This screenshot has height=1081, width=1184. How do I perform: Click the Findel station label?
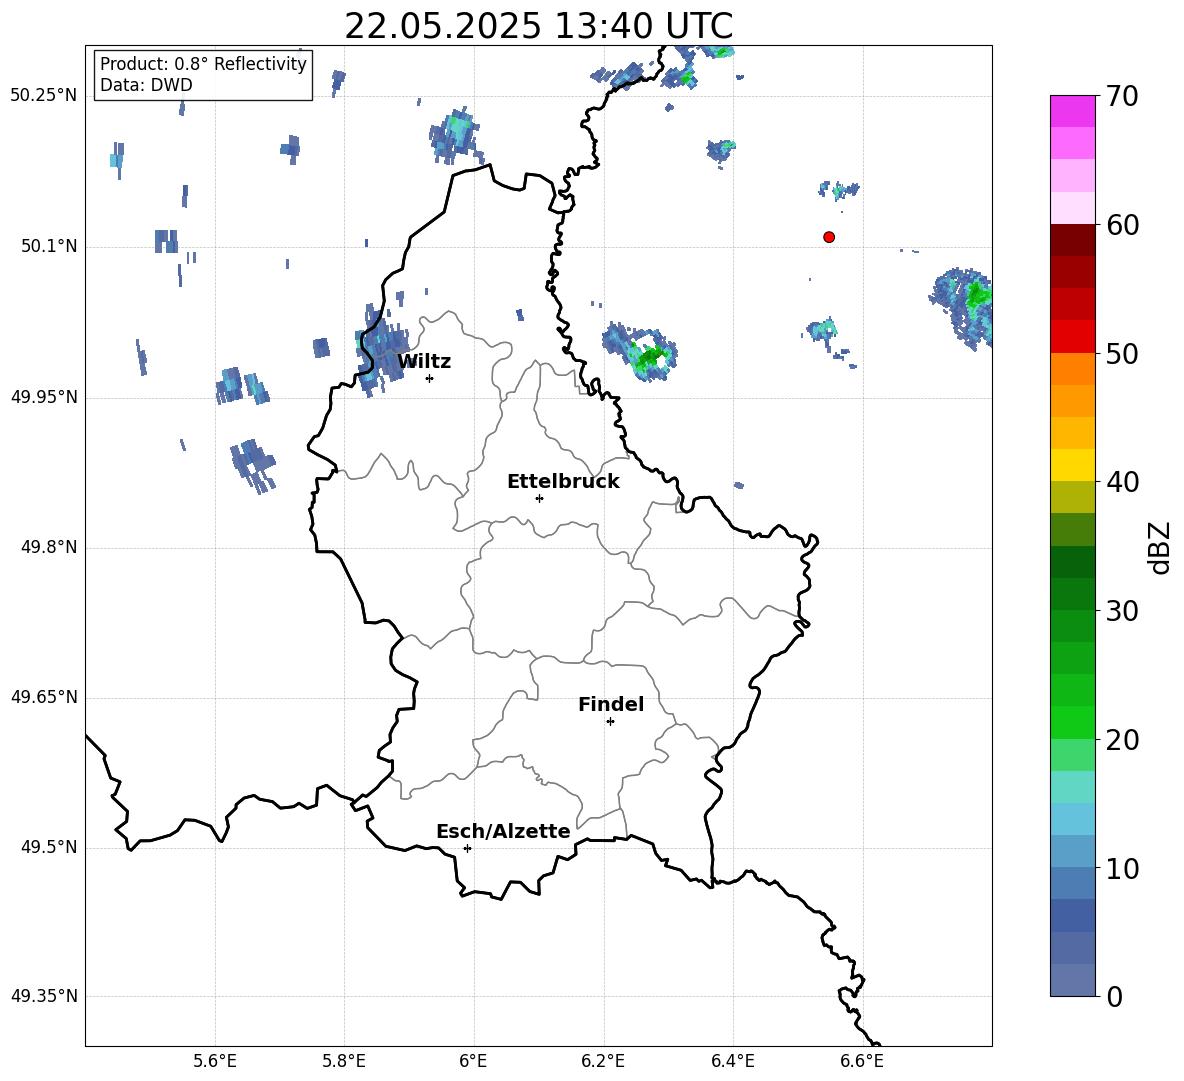pyautogui.click(x=611, y=704)
